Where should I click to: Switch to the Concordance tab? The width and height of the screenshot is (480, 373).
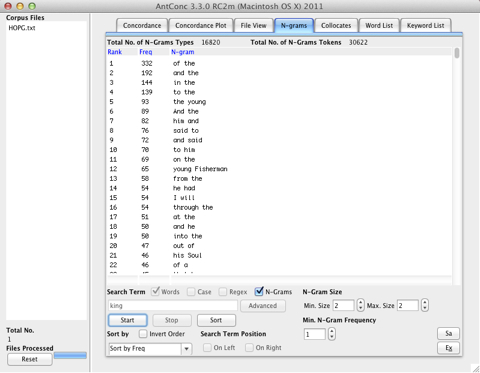142,26
